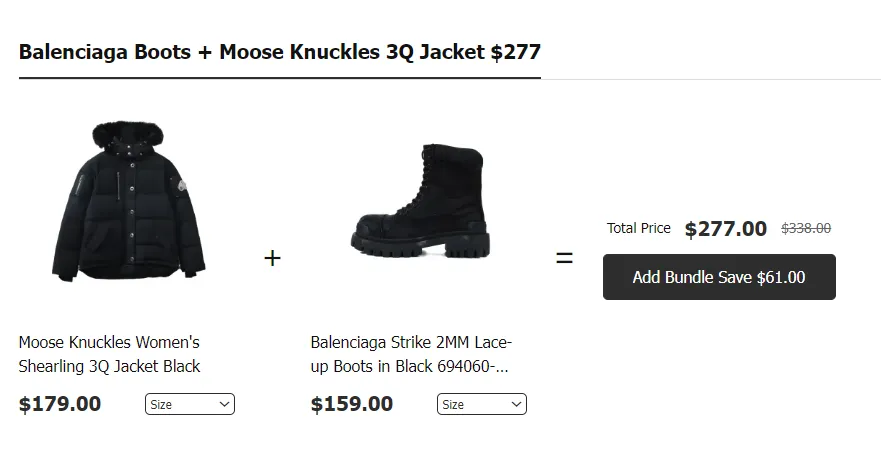881x464 pixels.
Task: Click the $277.00 bundle total price
Action: point(725,229)
